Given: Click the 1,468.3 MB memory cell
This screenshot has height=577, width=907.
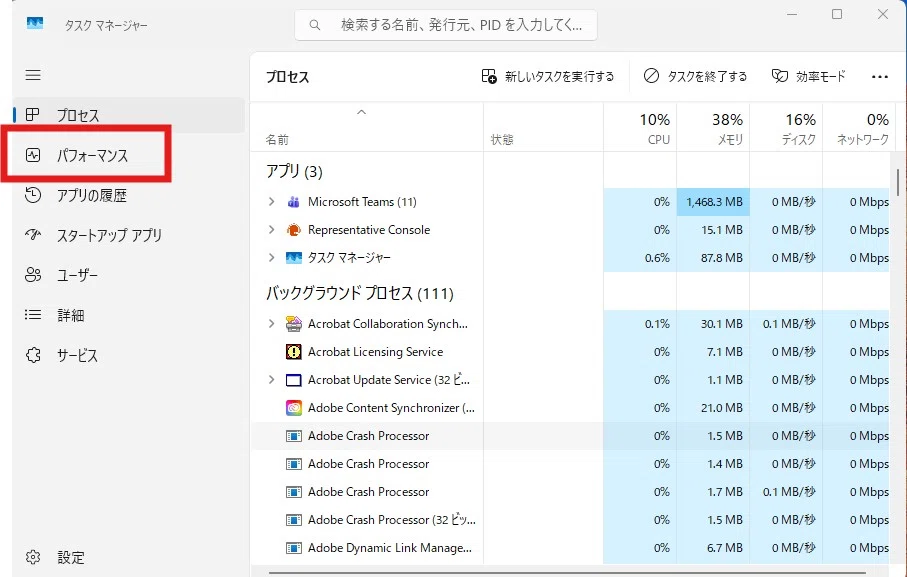Looking at the screenshot, I should (713, 202).
